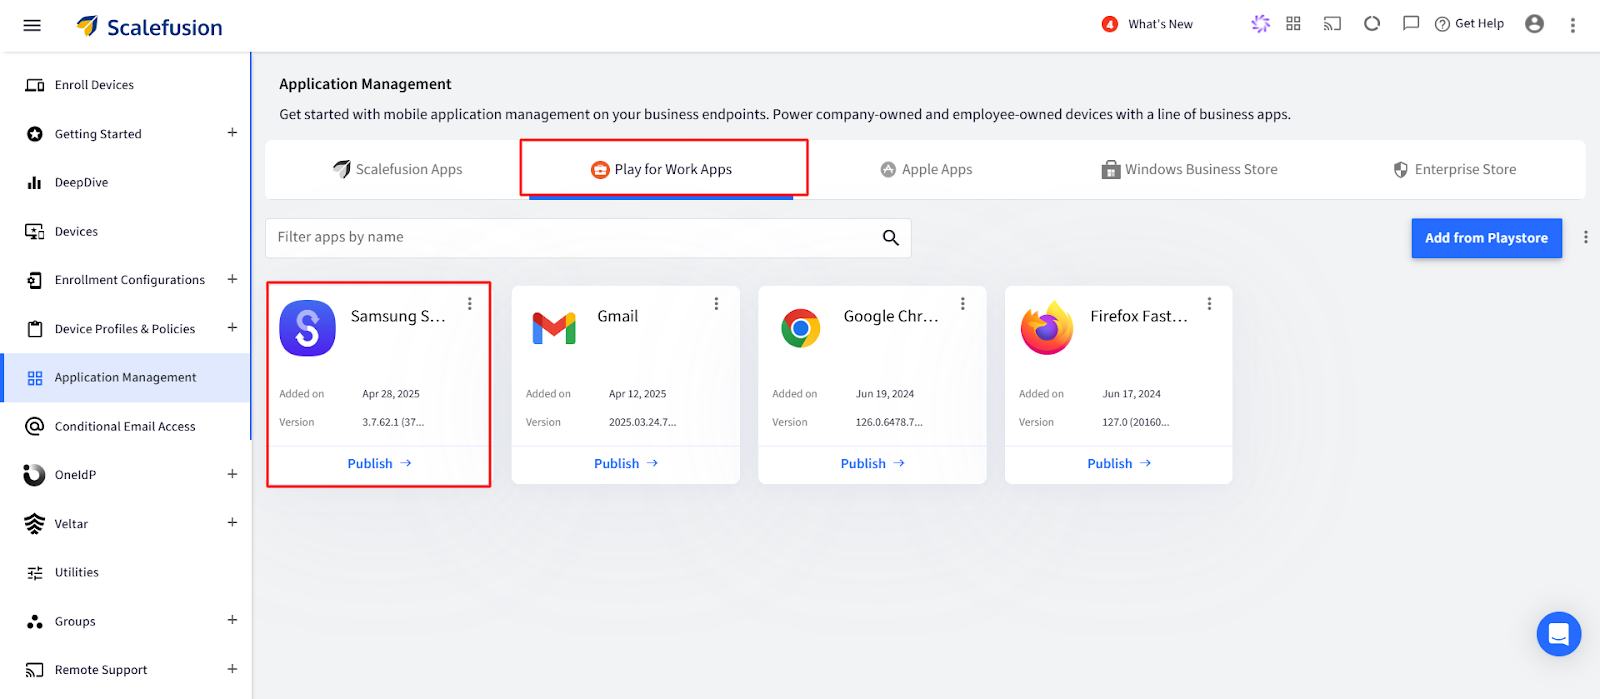
Task: Switch to Apple Apps tab
Action: [x=926, y=170]
